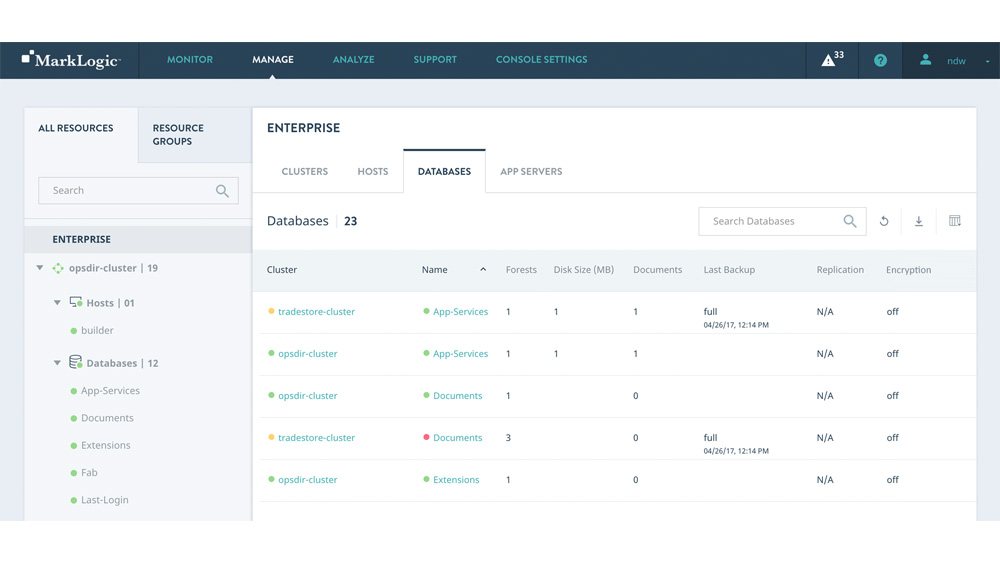This screenshot has height=562, width=1000.
Task: Switch to the Resource Groups tab
Action: (178, 135)
